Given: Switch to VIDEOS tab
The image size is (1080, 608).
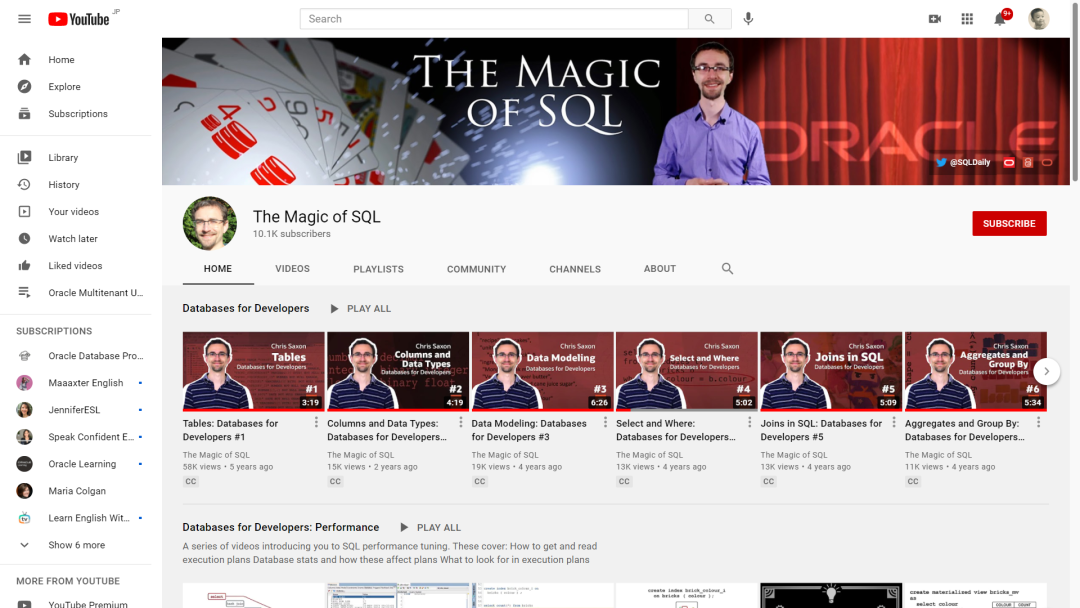Looking at the screenshot, I should pyautogui.click(x=292, y=269).
